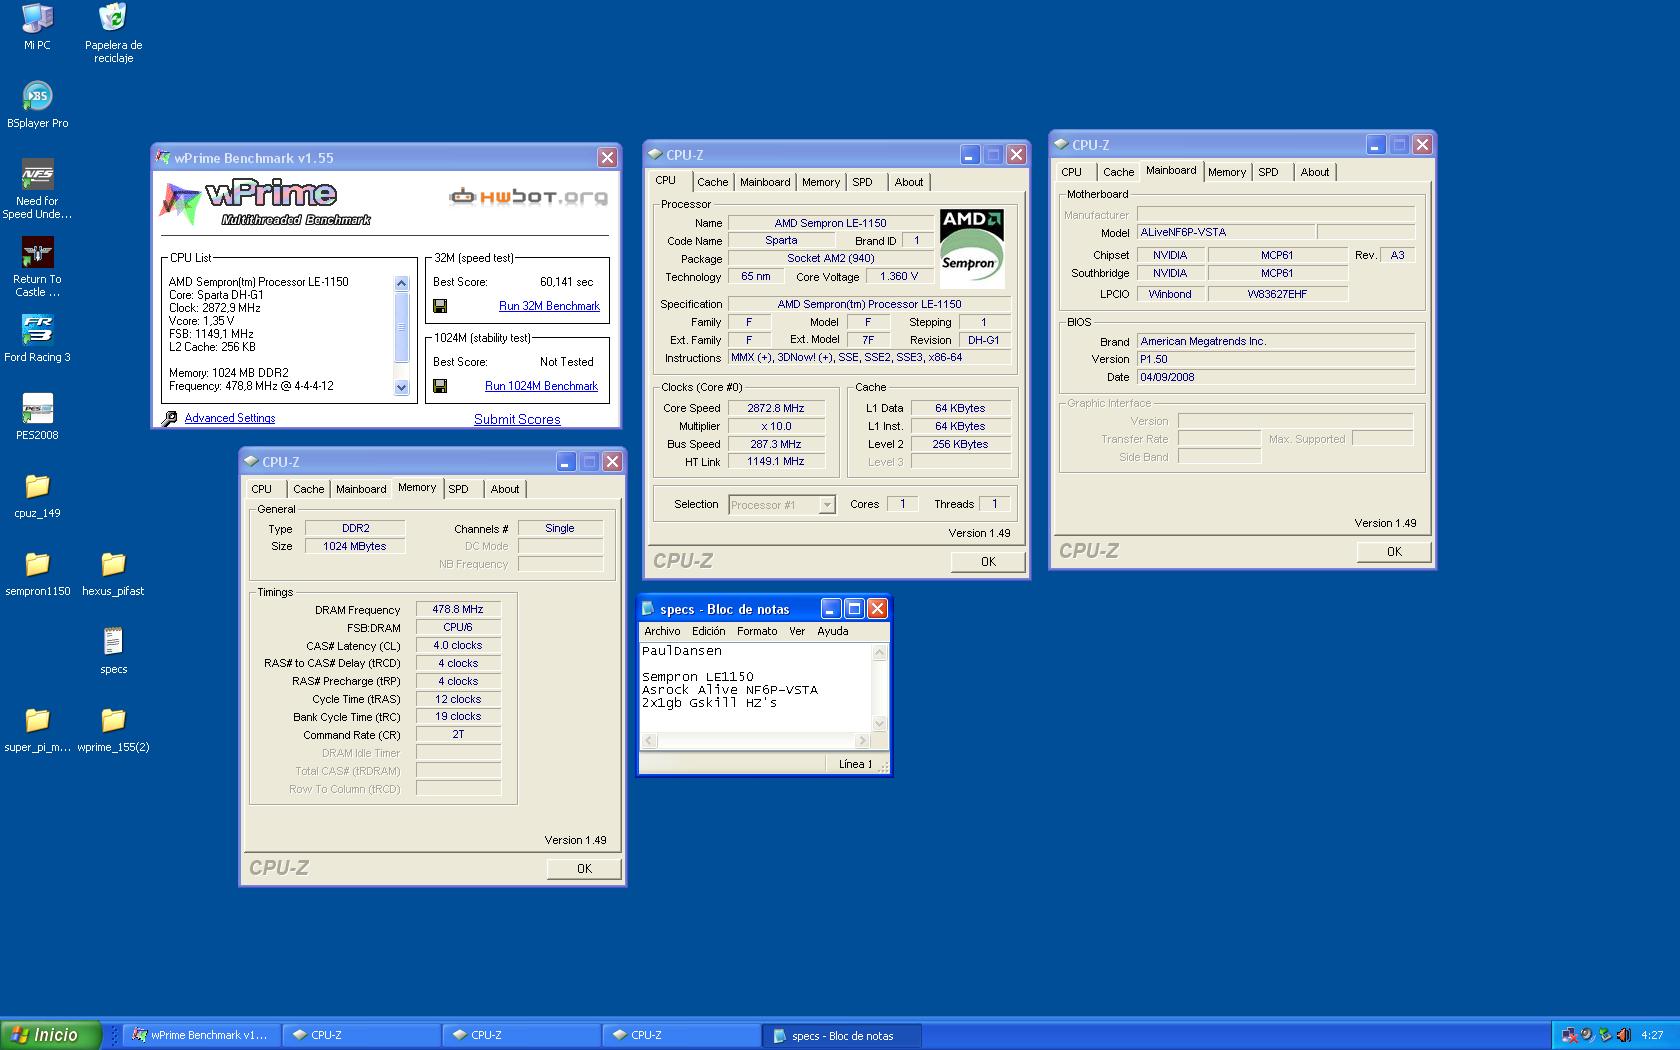This screenshot has width=1680, height=1050.
Task: Launch Ford Racing 3 shortcut
Action: pyautogui.click(x=37, y=338)
